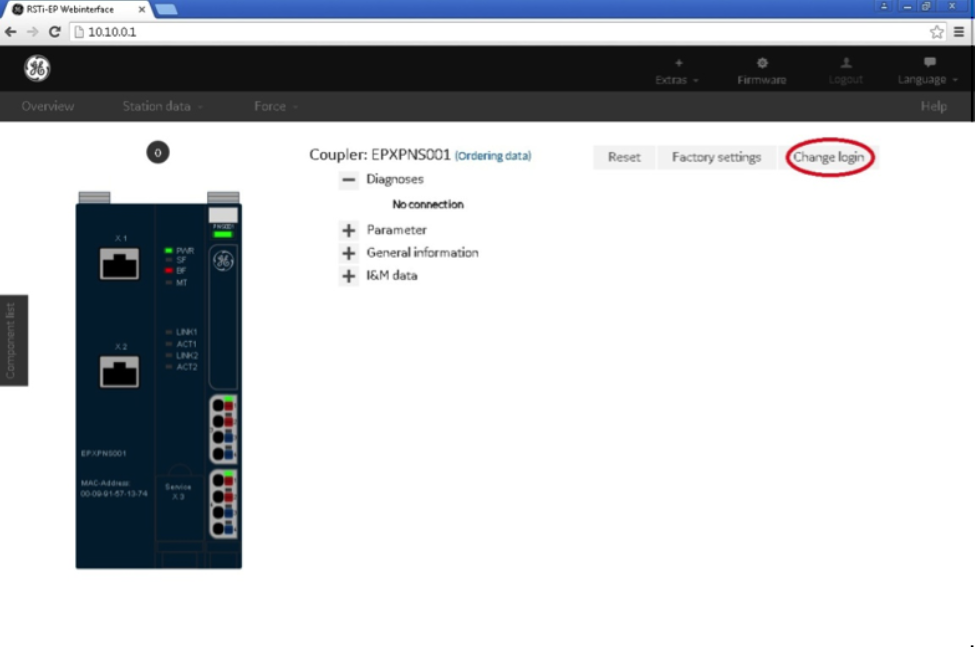This screenshot has height=647, width=975.
Task: Click the Extras plus icon
Action: (678, 63)
